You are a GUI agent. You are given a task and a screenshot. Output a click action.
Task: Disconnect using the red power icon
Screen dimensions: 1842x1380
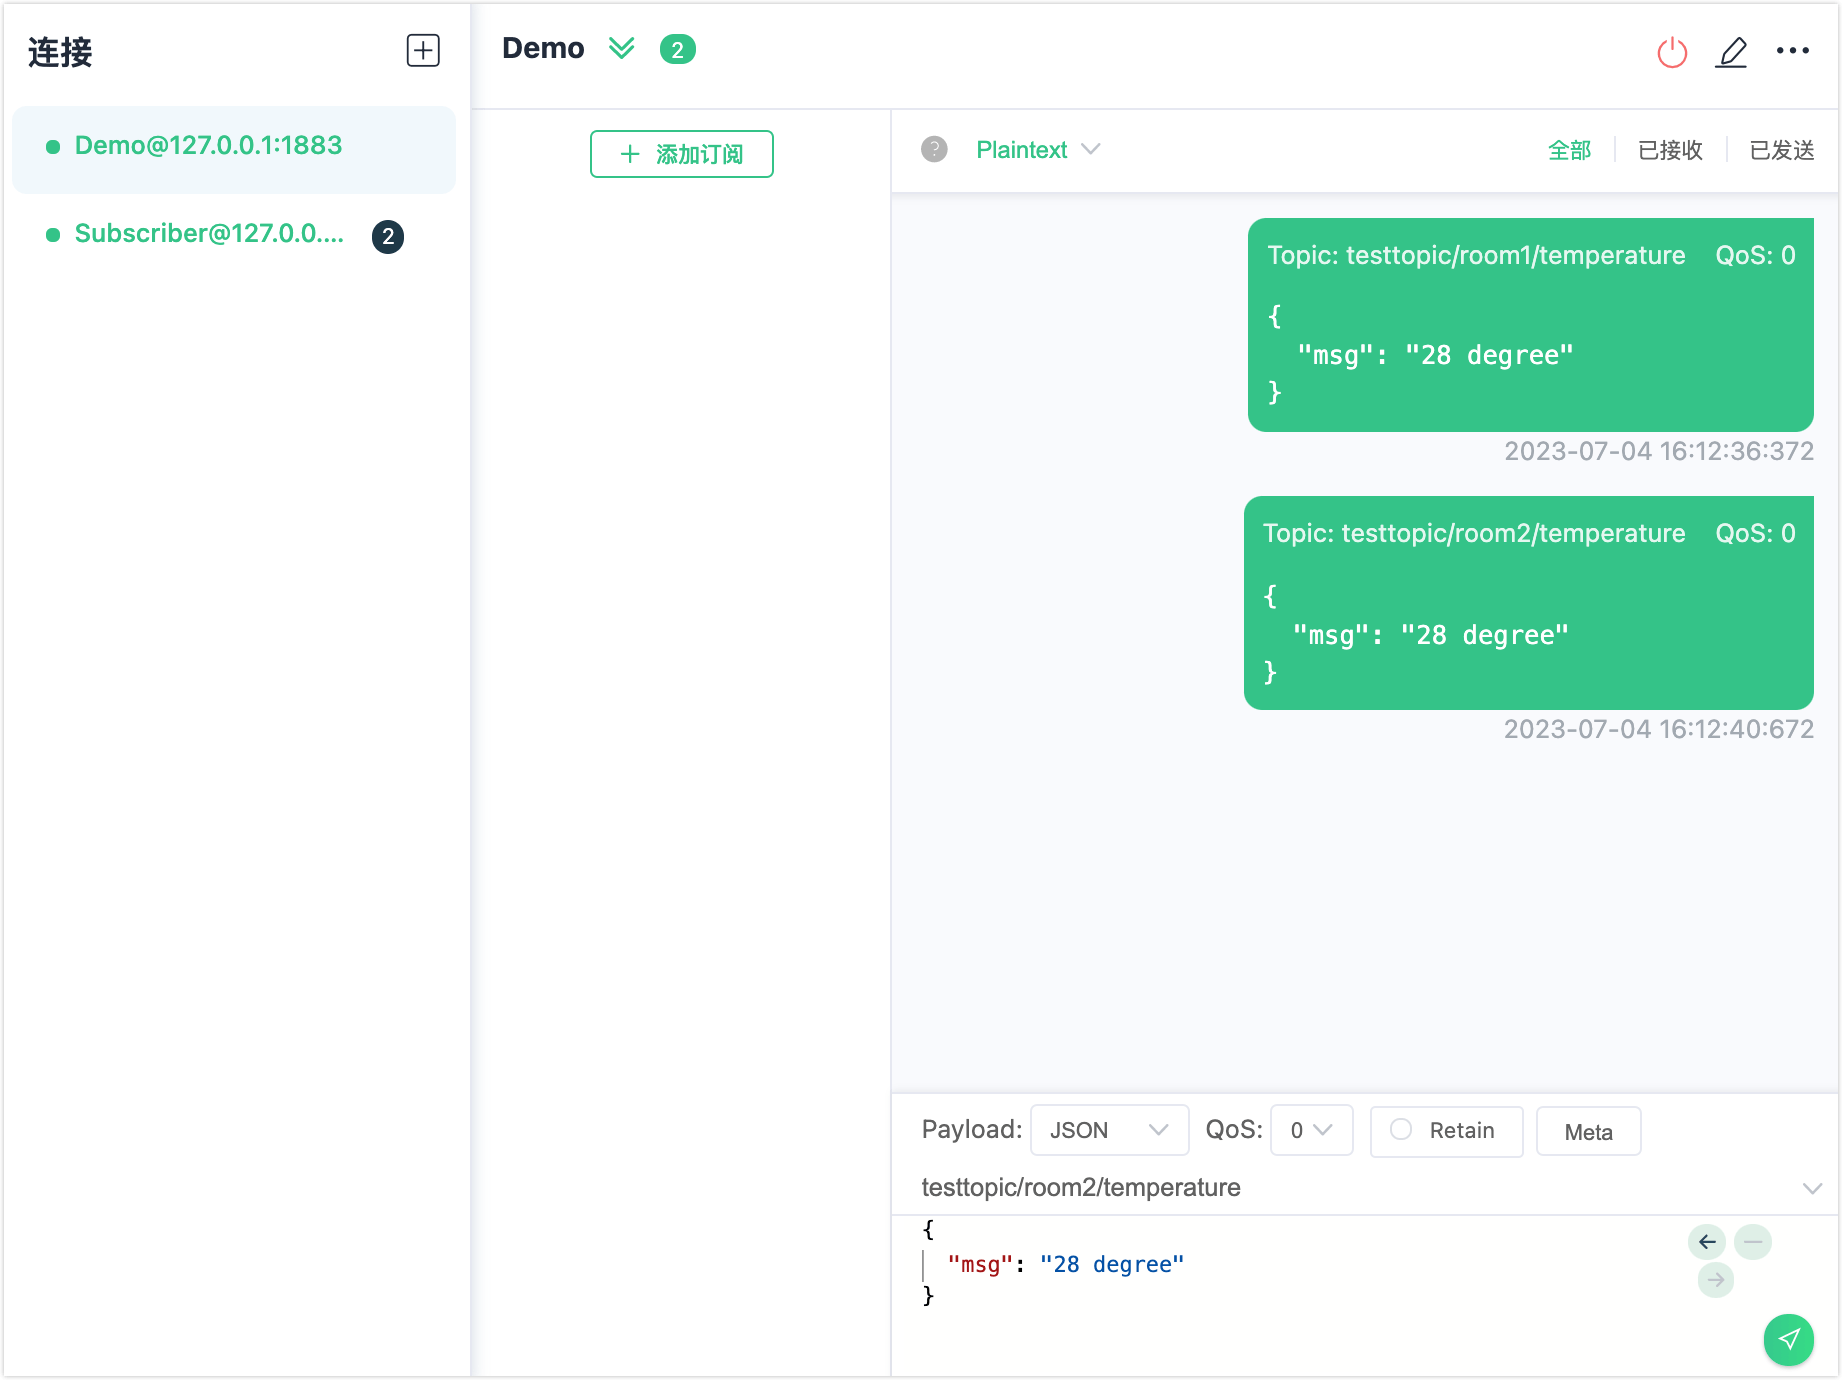[x=1672, y=52]
